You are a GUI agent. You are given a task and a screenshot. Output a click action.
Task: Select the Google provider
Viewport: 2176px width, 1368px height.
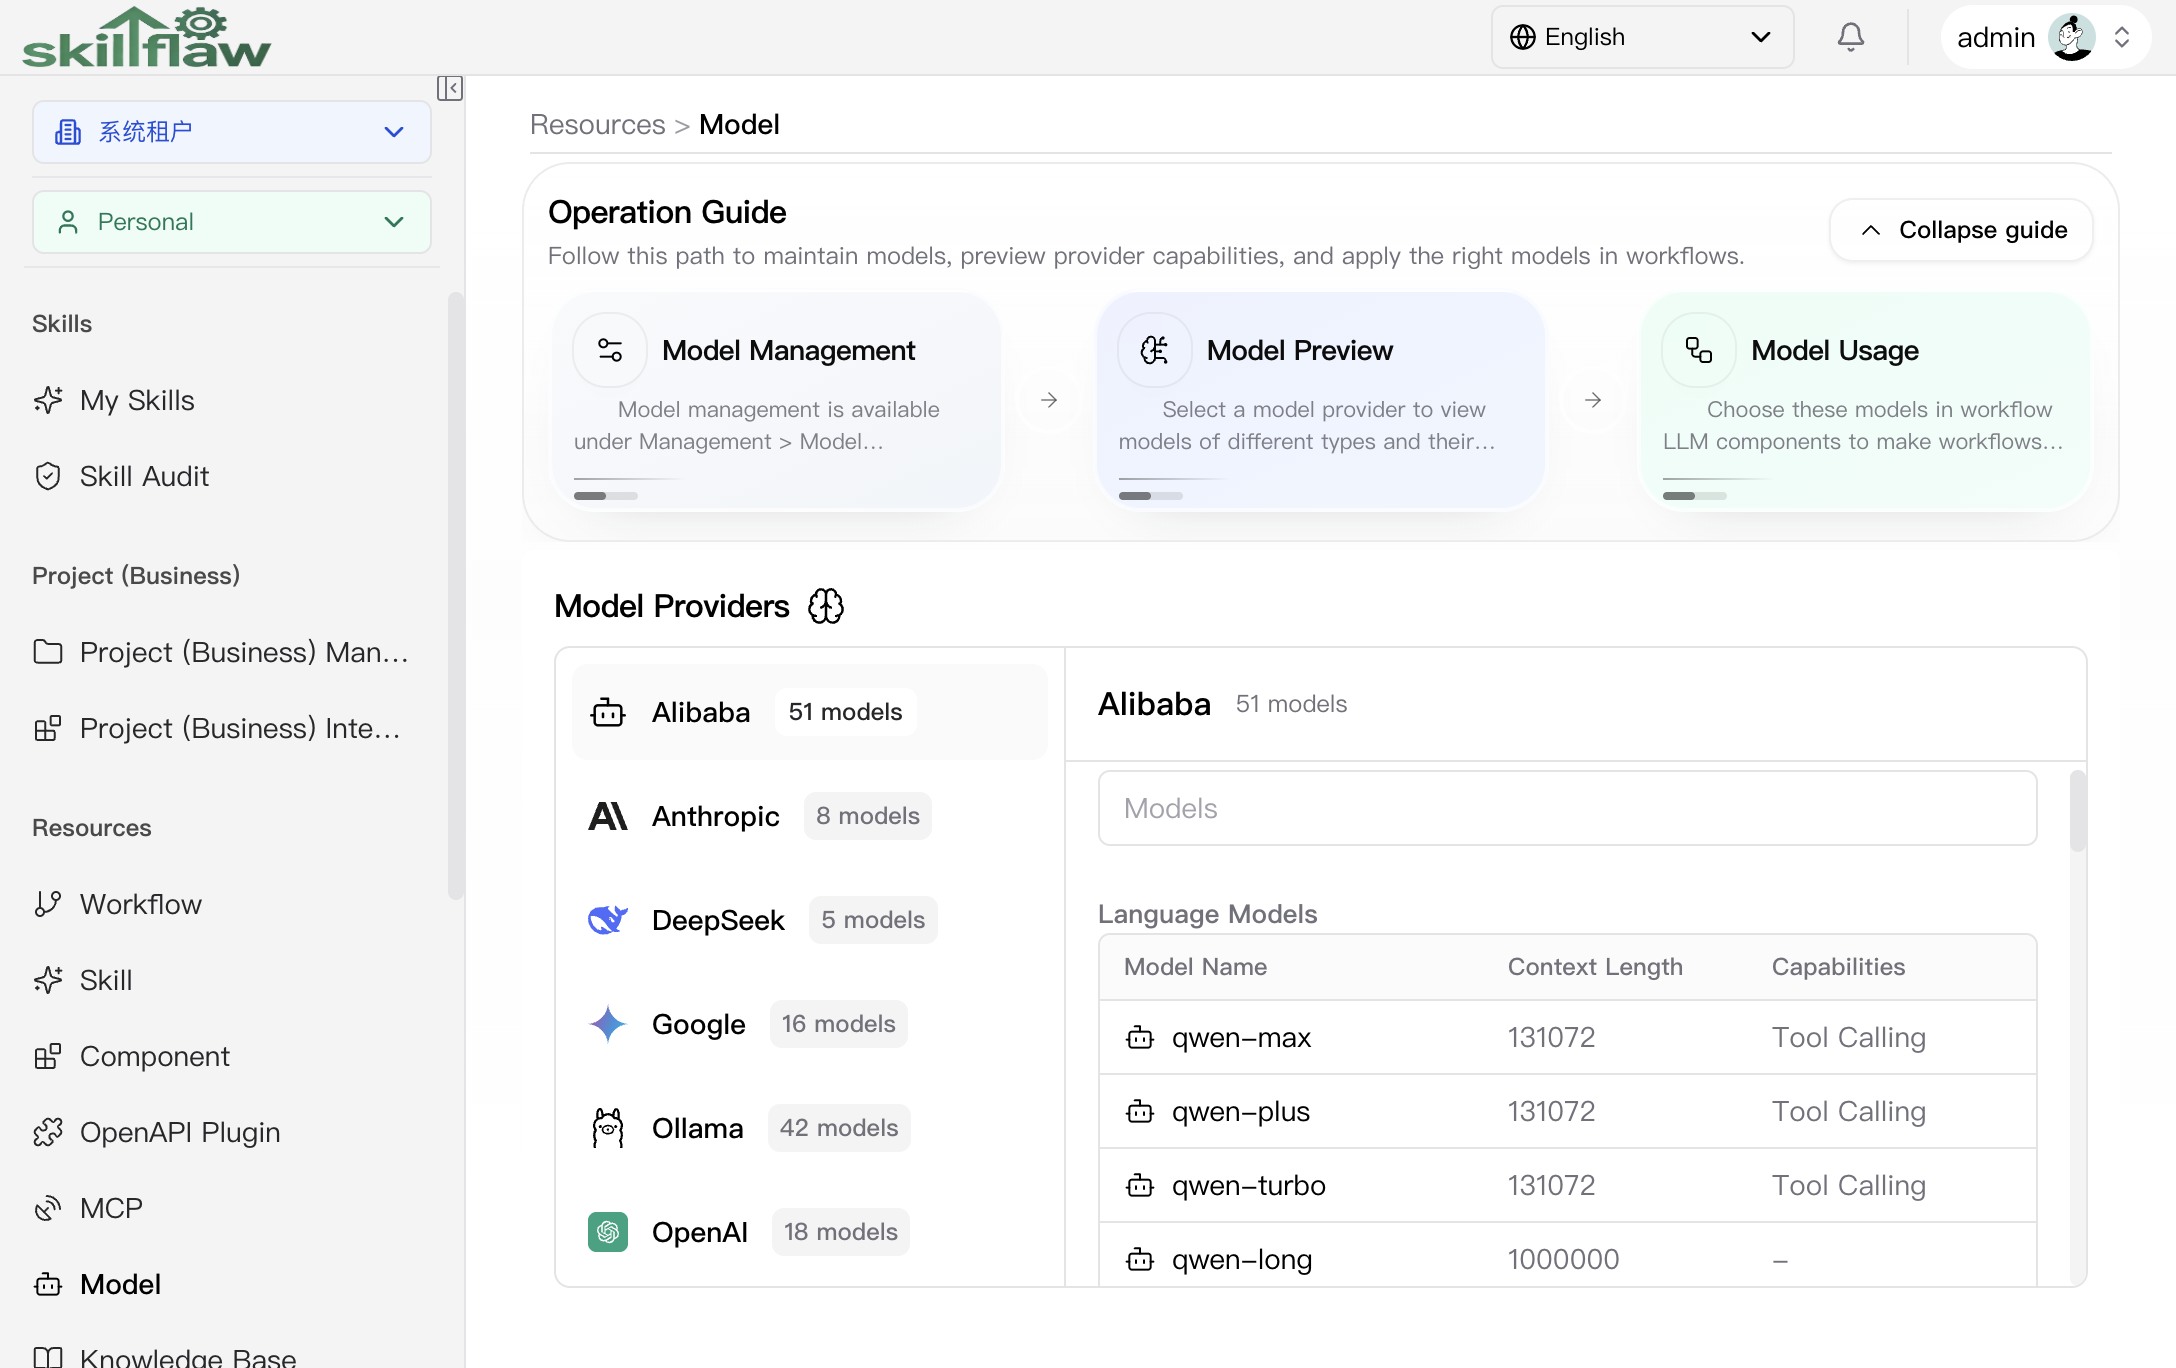pyautogui.click(x=810, y=1024)
